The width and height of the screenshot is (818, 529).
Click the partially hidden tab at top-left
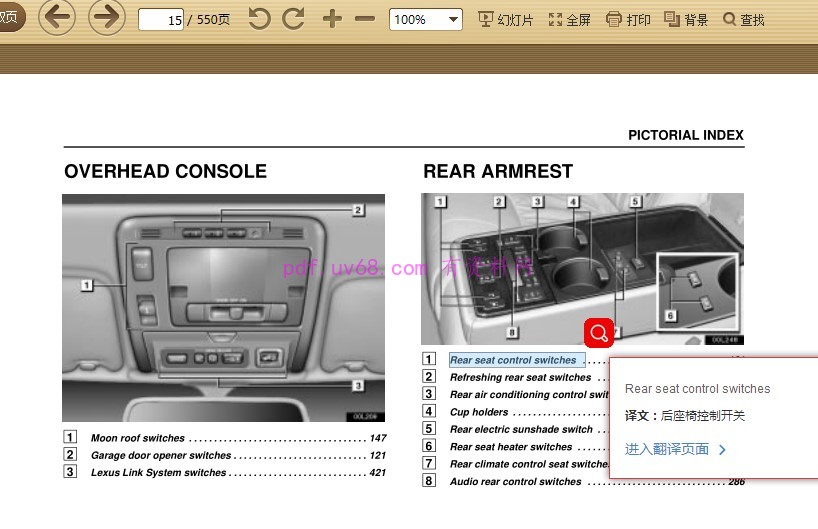click(x=10, y=17)
